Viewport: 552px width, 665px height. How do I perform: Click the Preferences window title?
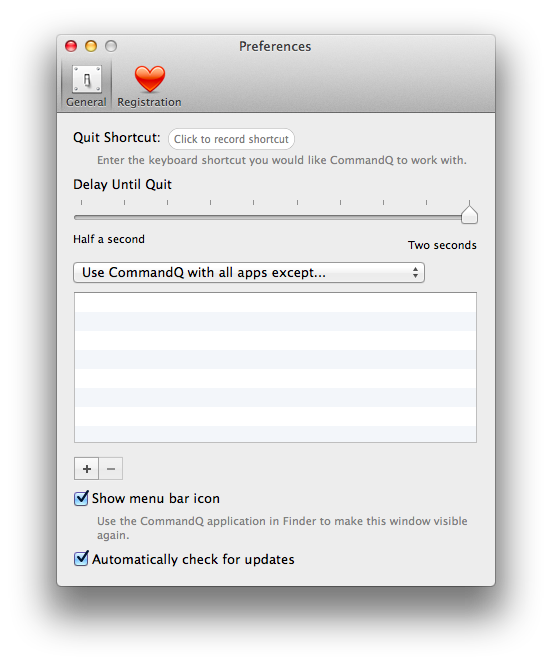275,46
